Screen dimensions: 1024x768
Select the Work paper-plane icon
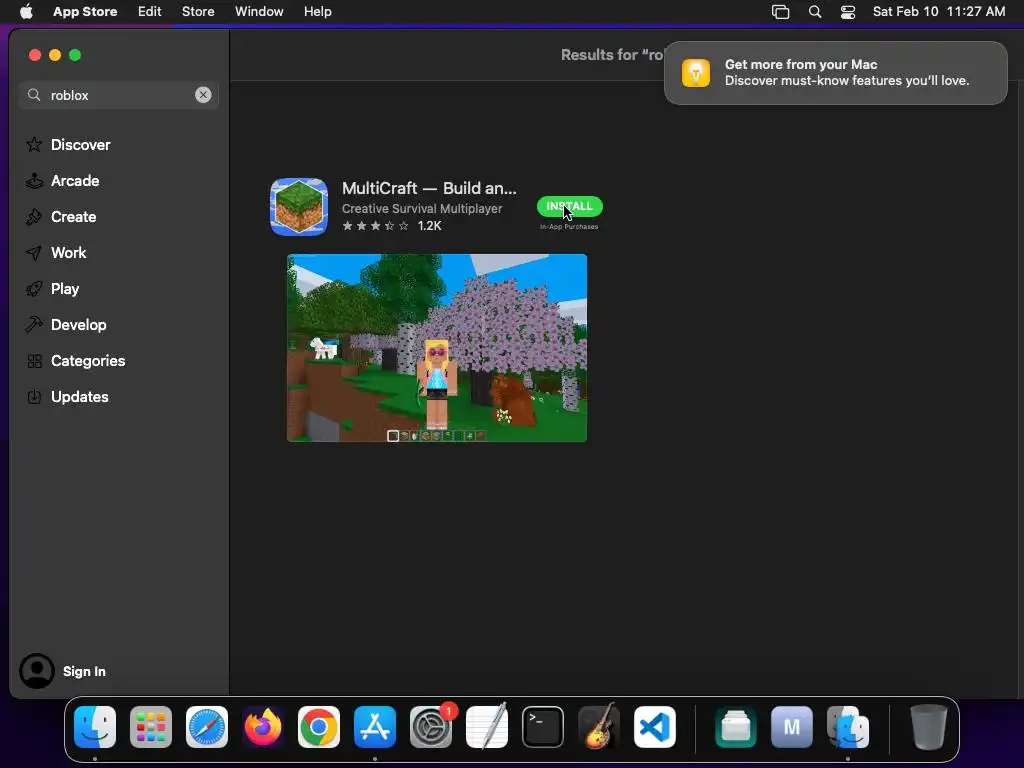coord(34,253)
